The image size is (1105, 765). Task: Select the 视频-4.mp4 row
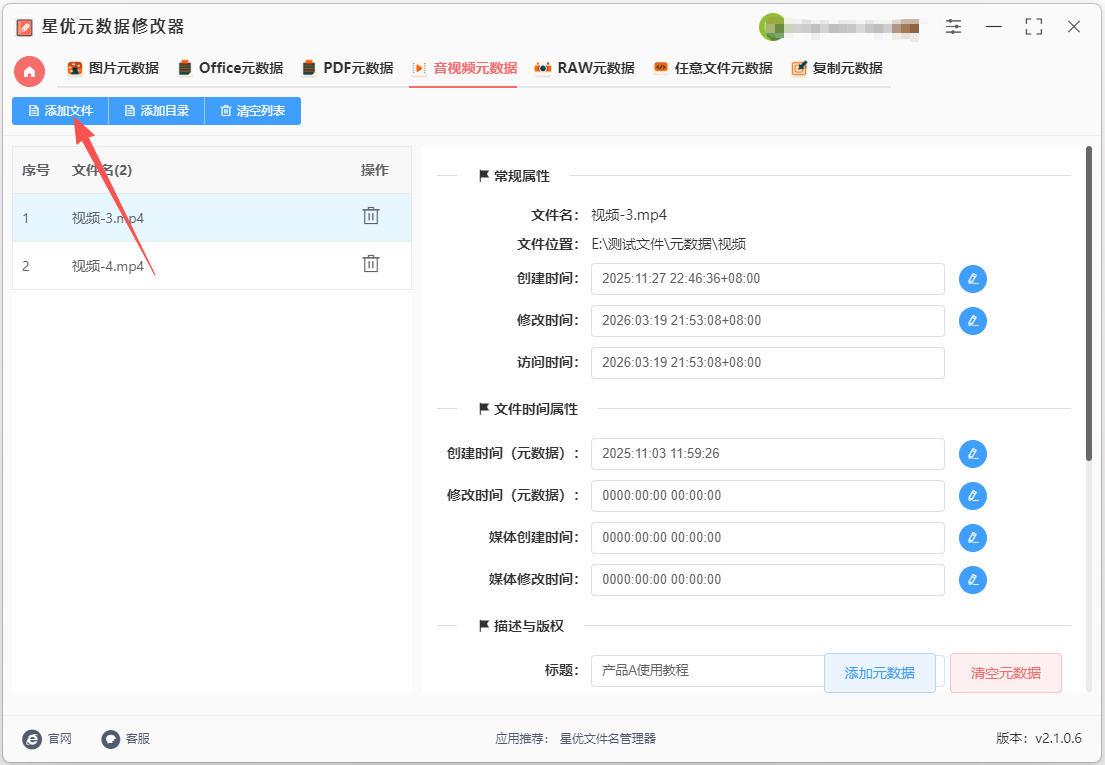coord(212,266)
